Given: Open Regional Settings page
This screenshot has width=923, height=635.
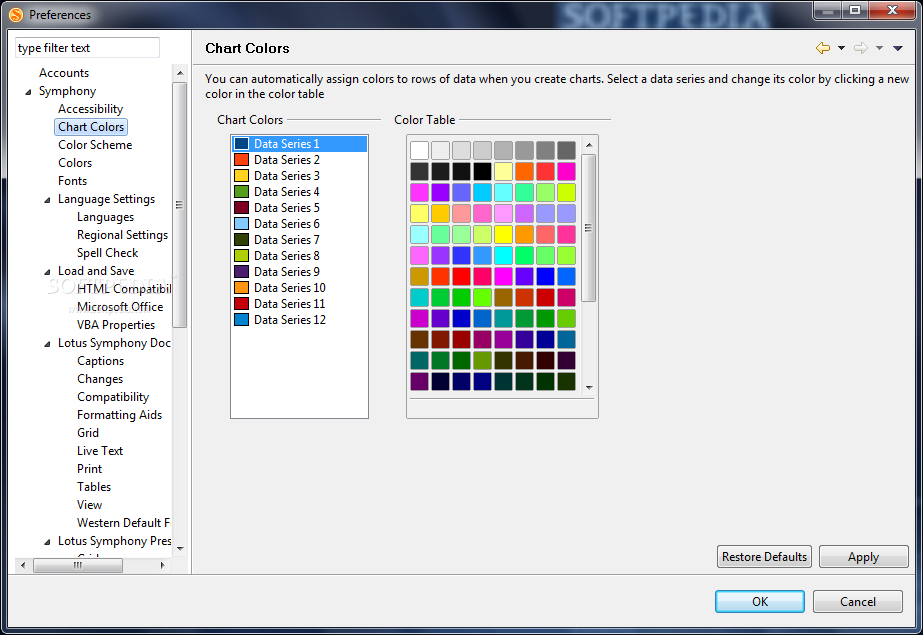Looking at the screenshot, I should 122,235.
